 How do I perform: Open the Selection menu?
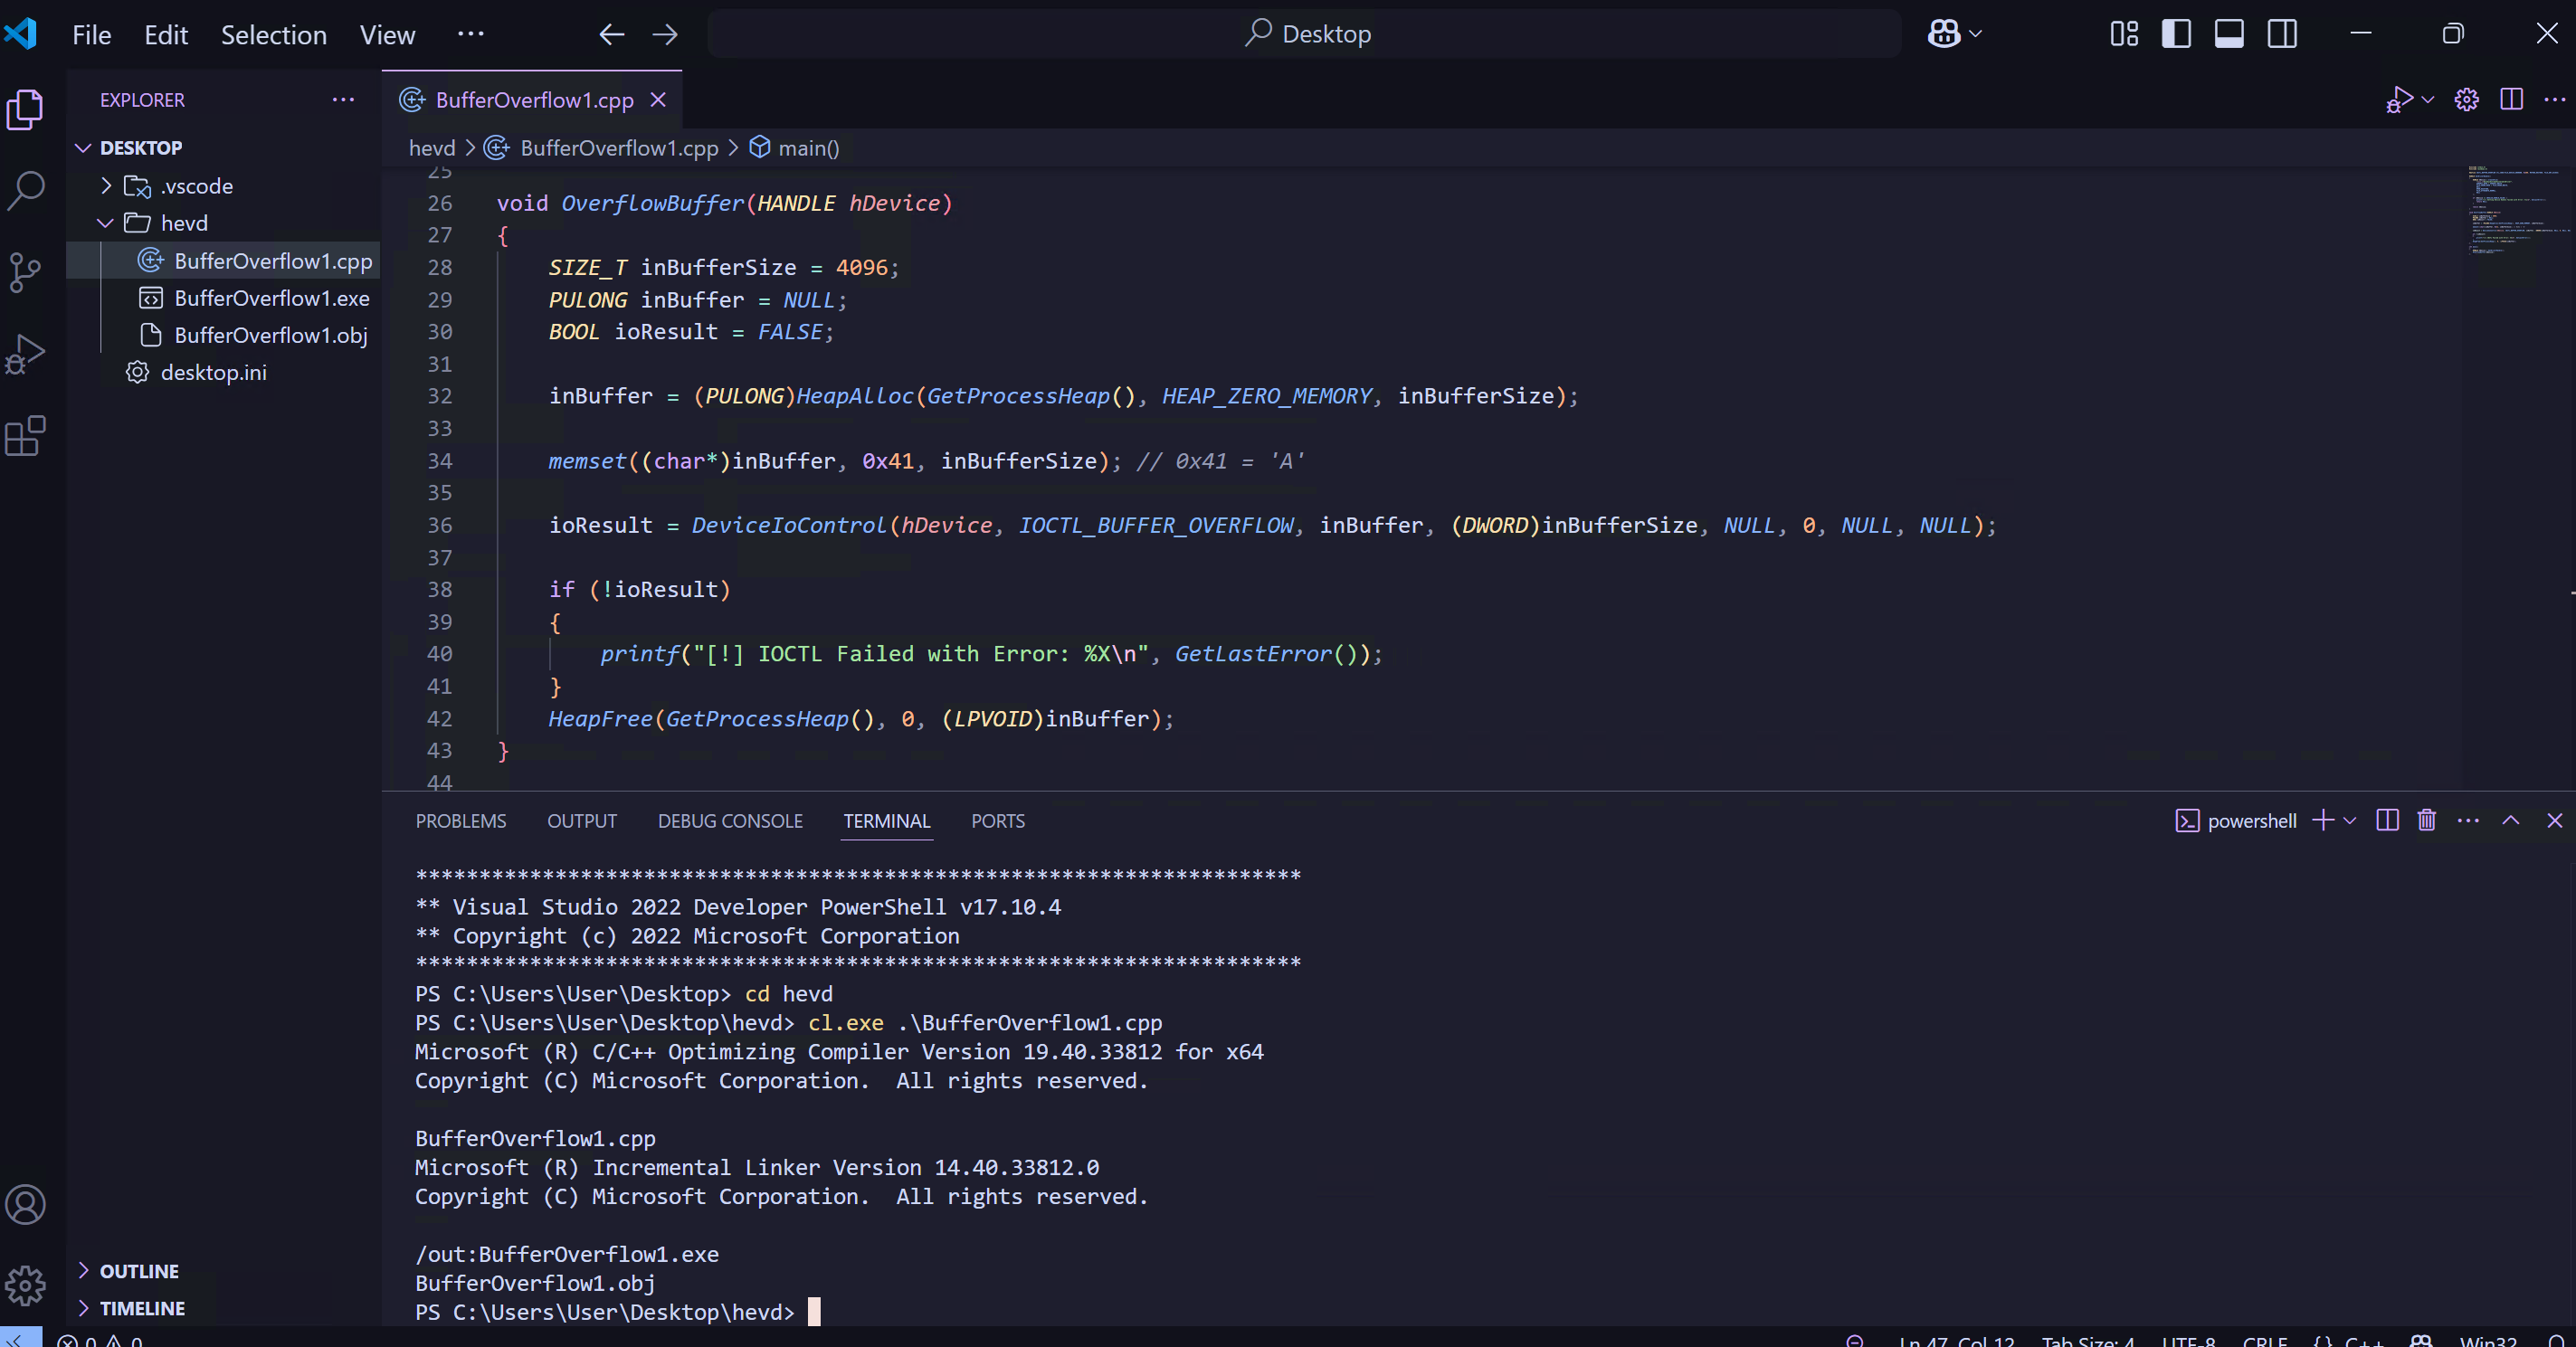coord(273,35)
